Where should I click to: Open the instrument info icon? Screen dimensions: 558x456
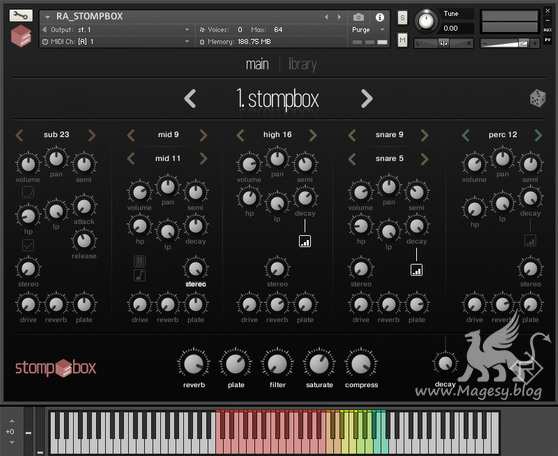pos(380,17)
